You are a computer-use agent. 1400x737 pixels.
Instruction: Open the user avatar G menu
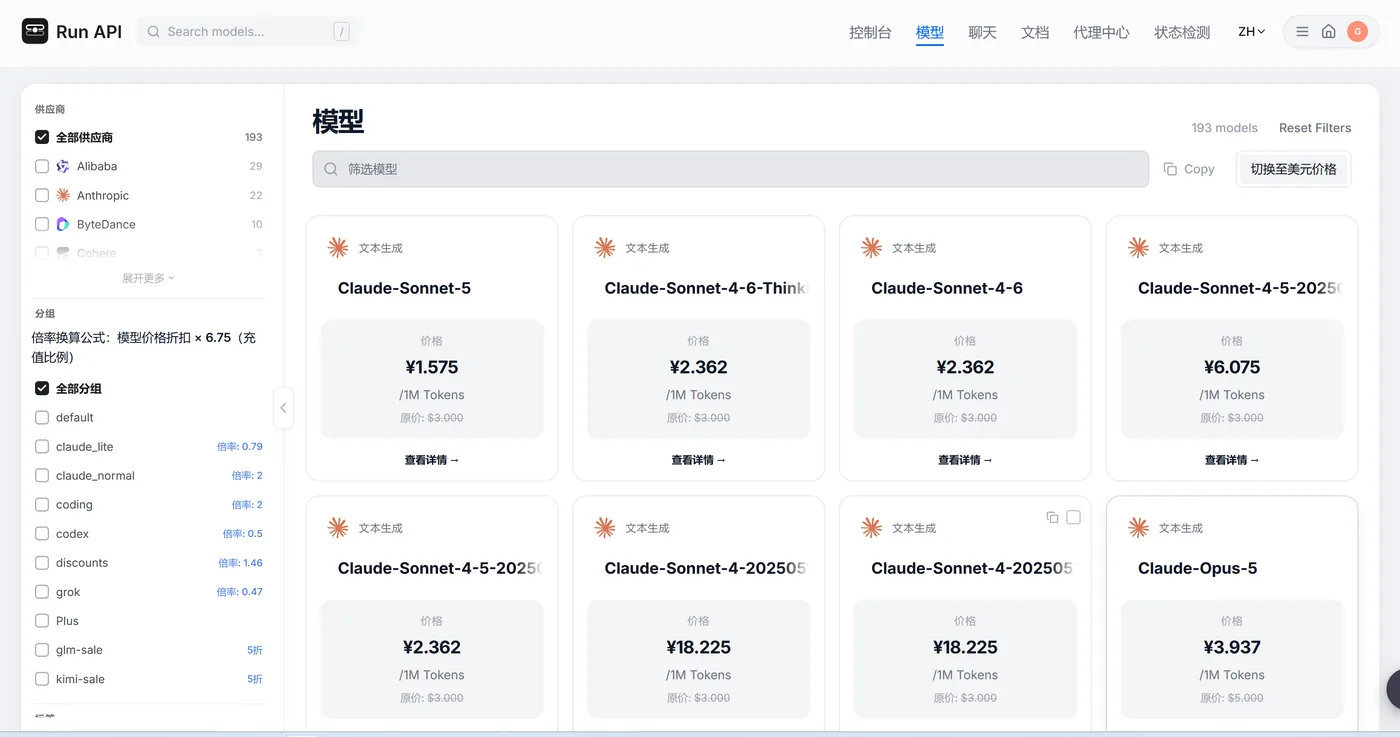[1357, 32]
